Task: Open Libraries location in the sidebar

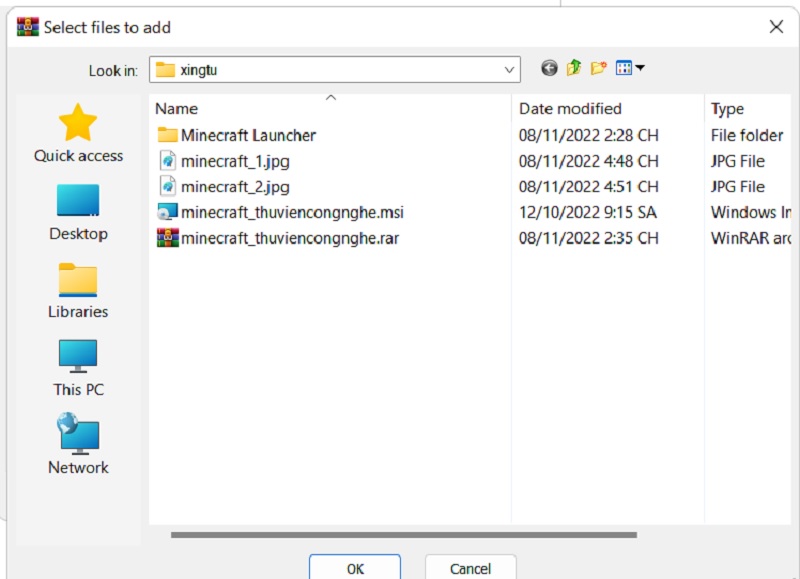Action: pyautogui.click(x=78, y=291)
